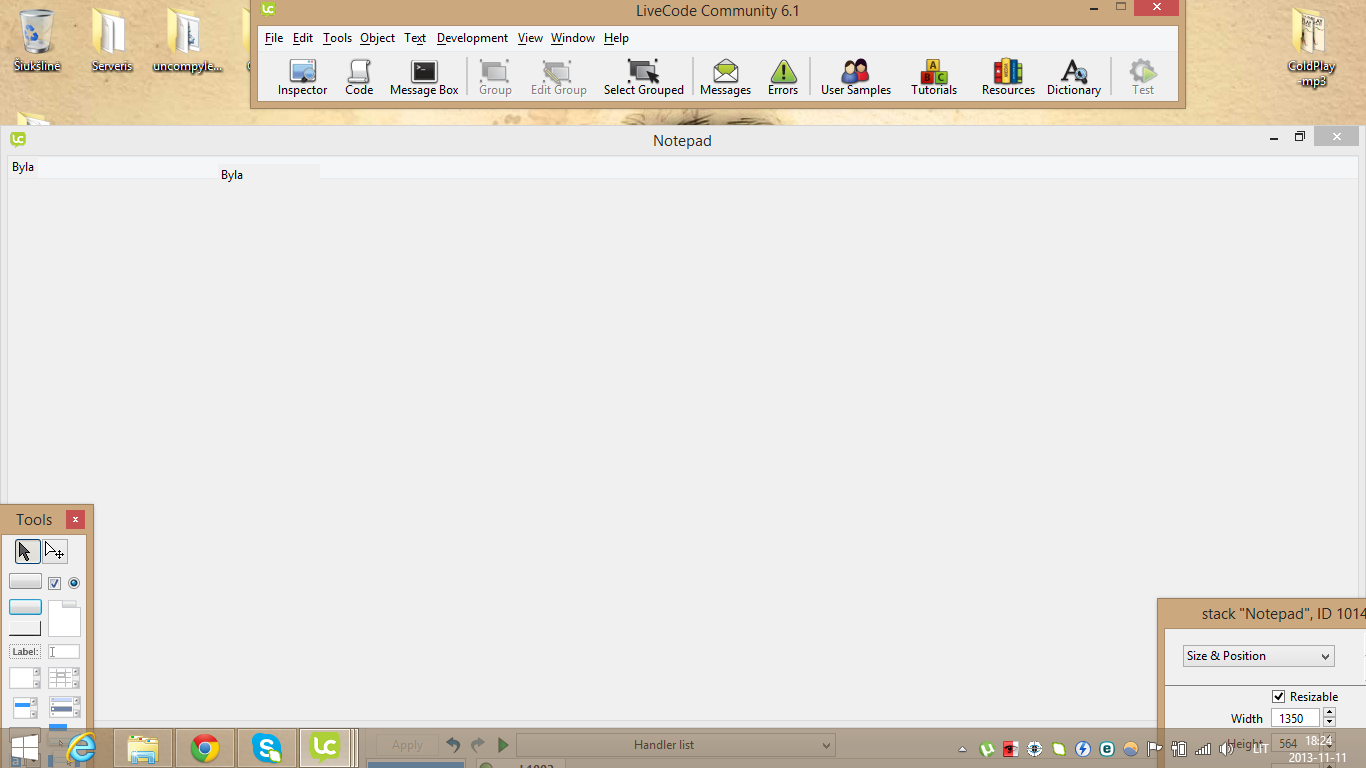Expand the Size & Position dropdown
The height and width of the screenshot is (768, 1366).
(x=1258, y=656)
